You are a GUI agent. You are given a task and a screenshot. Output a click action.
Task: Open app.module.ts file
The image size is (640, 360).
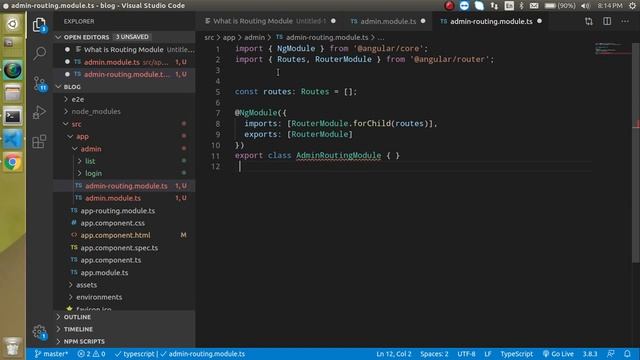point(124,273)
